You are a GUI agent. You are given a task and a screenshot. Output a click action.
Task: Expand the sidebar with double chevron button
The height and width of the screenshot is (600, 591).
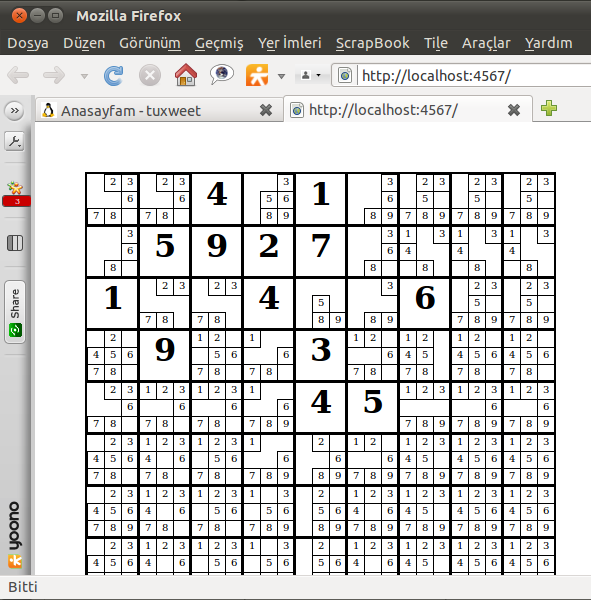pos(15,111)
